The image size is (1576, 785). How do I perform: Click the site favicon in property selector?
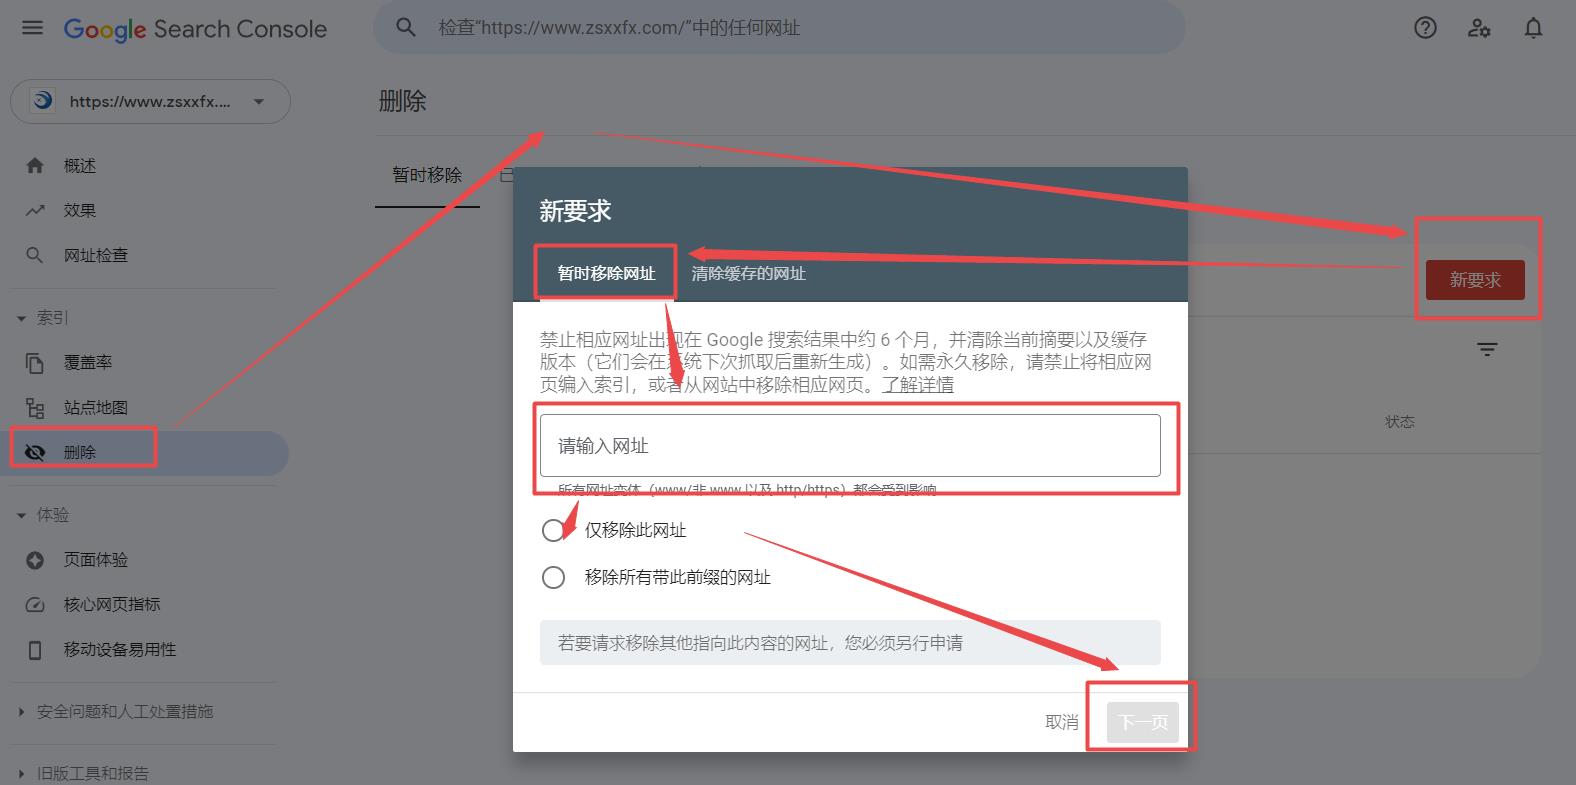pos(42,101)
